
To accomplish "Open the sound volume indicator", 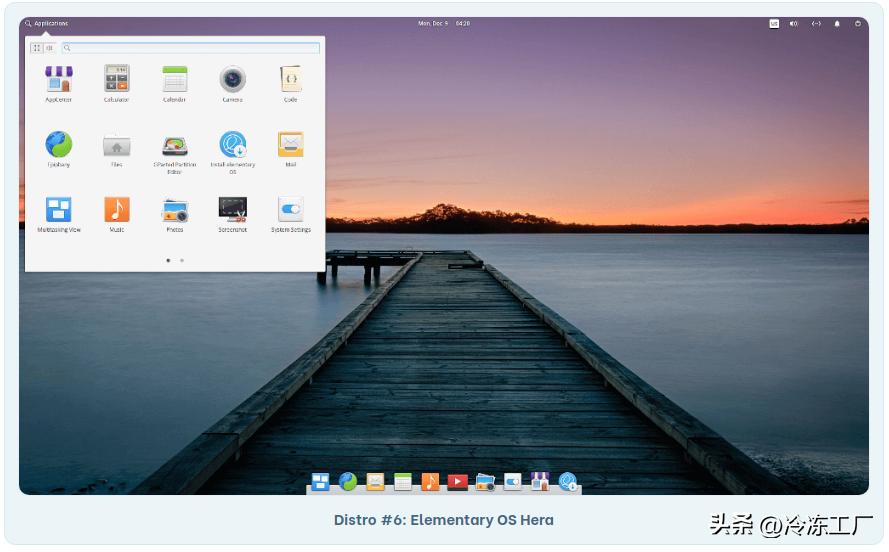I will coord(794,23).
